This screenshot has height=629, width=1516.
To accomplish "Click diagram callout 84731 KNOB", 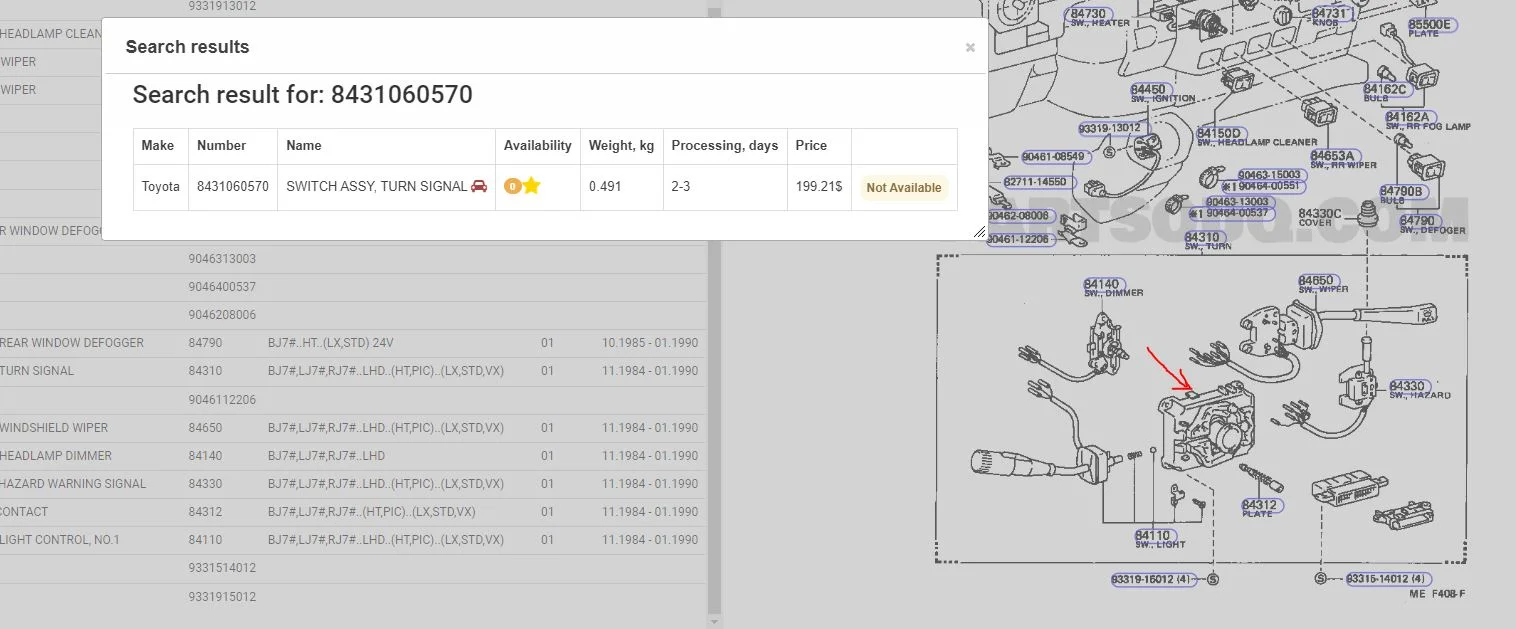I will pyautogui.click(x=1331, y=15).
